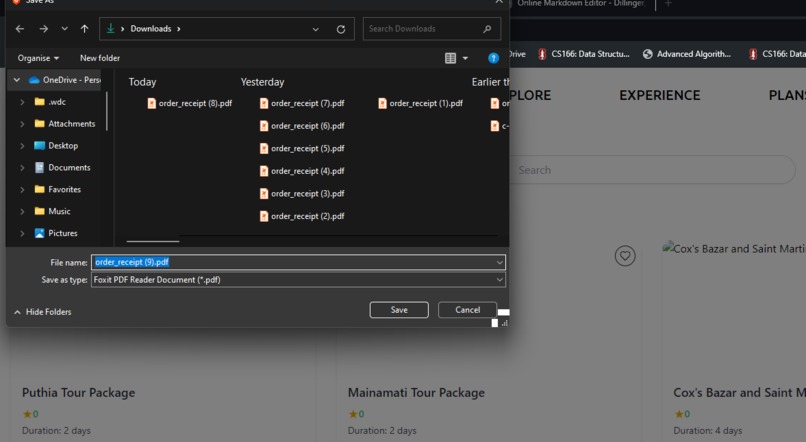806x442 pixels.
Task: Select file order_receipt (6).pdf
Action: 302,126
